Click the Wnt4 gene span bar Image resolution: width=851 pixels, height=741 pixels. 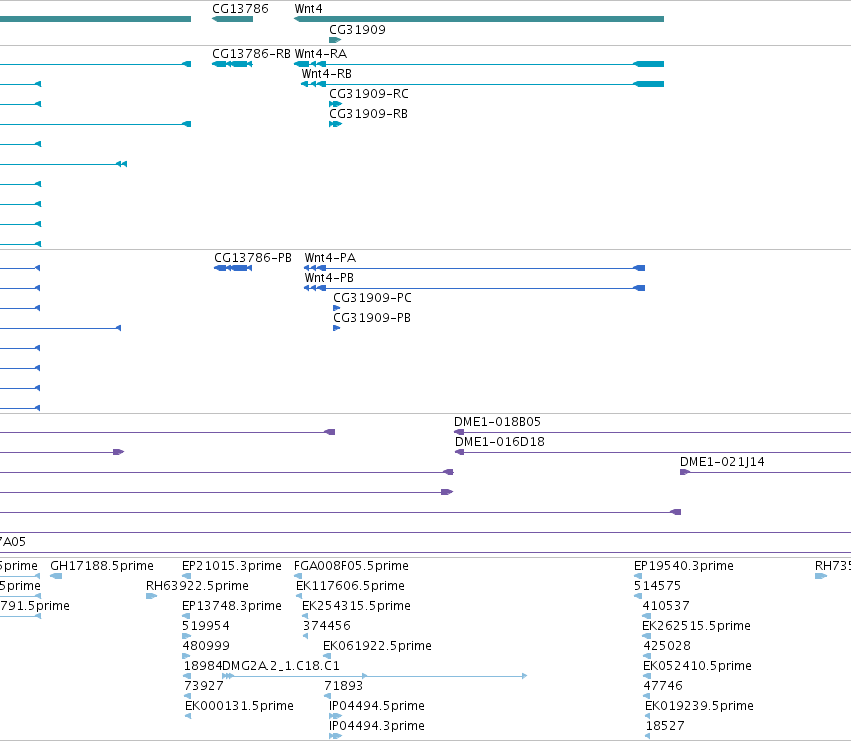(x=479, y=19)
